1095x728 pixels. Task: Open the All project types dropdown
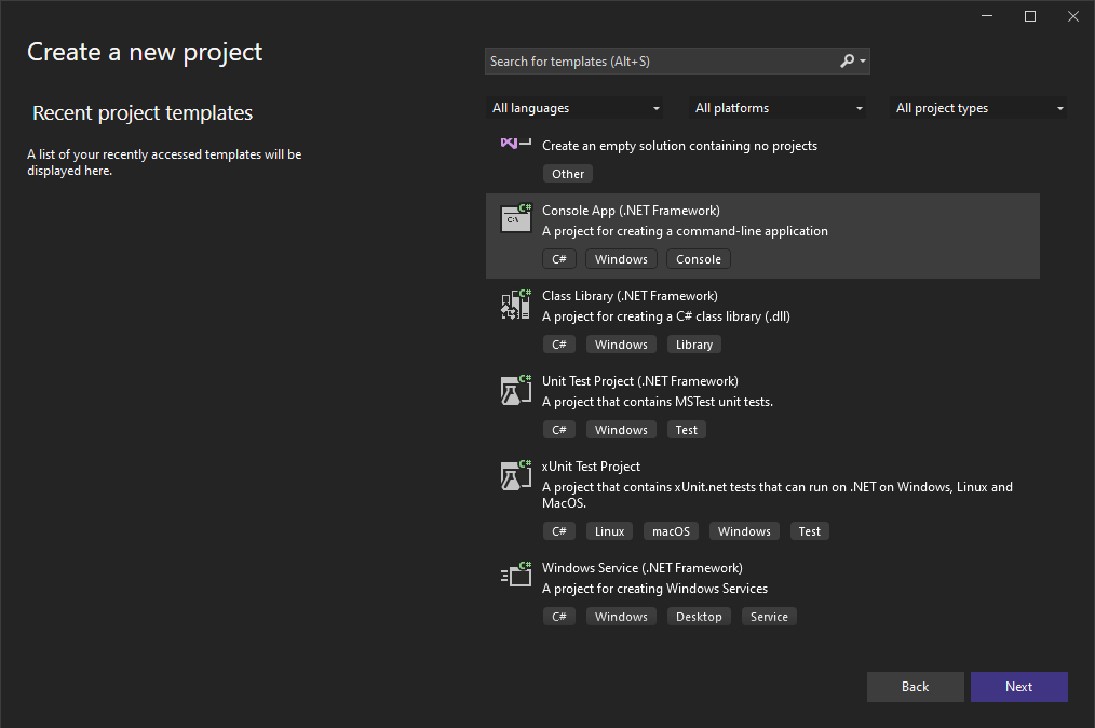click(978, 107)
